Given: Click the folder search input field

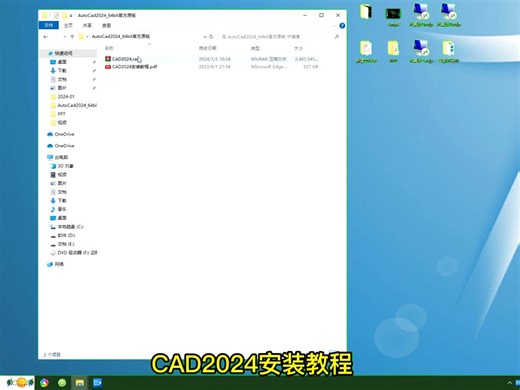Looking at the screenshot, I should pos(277,37).
